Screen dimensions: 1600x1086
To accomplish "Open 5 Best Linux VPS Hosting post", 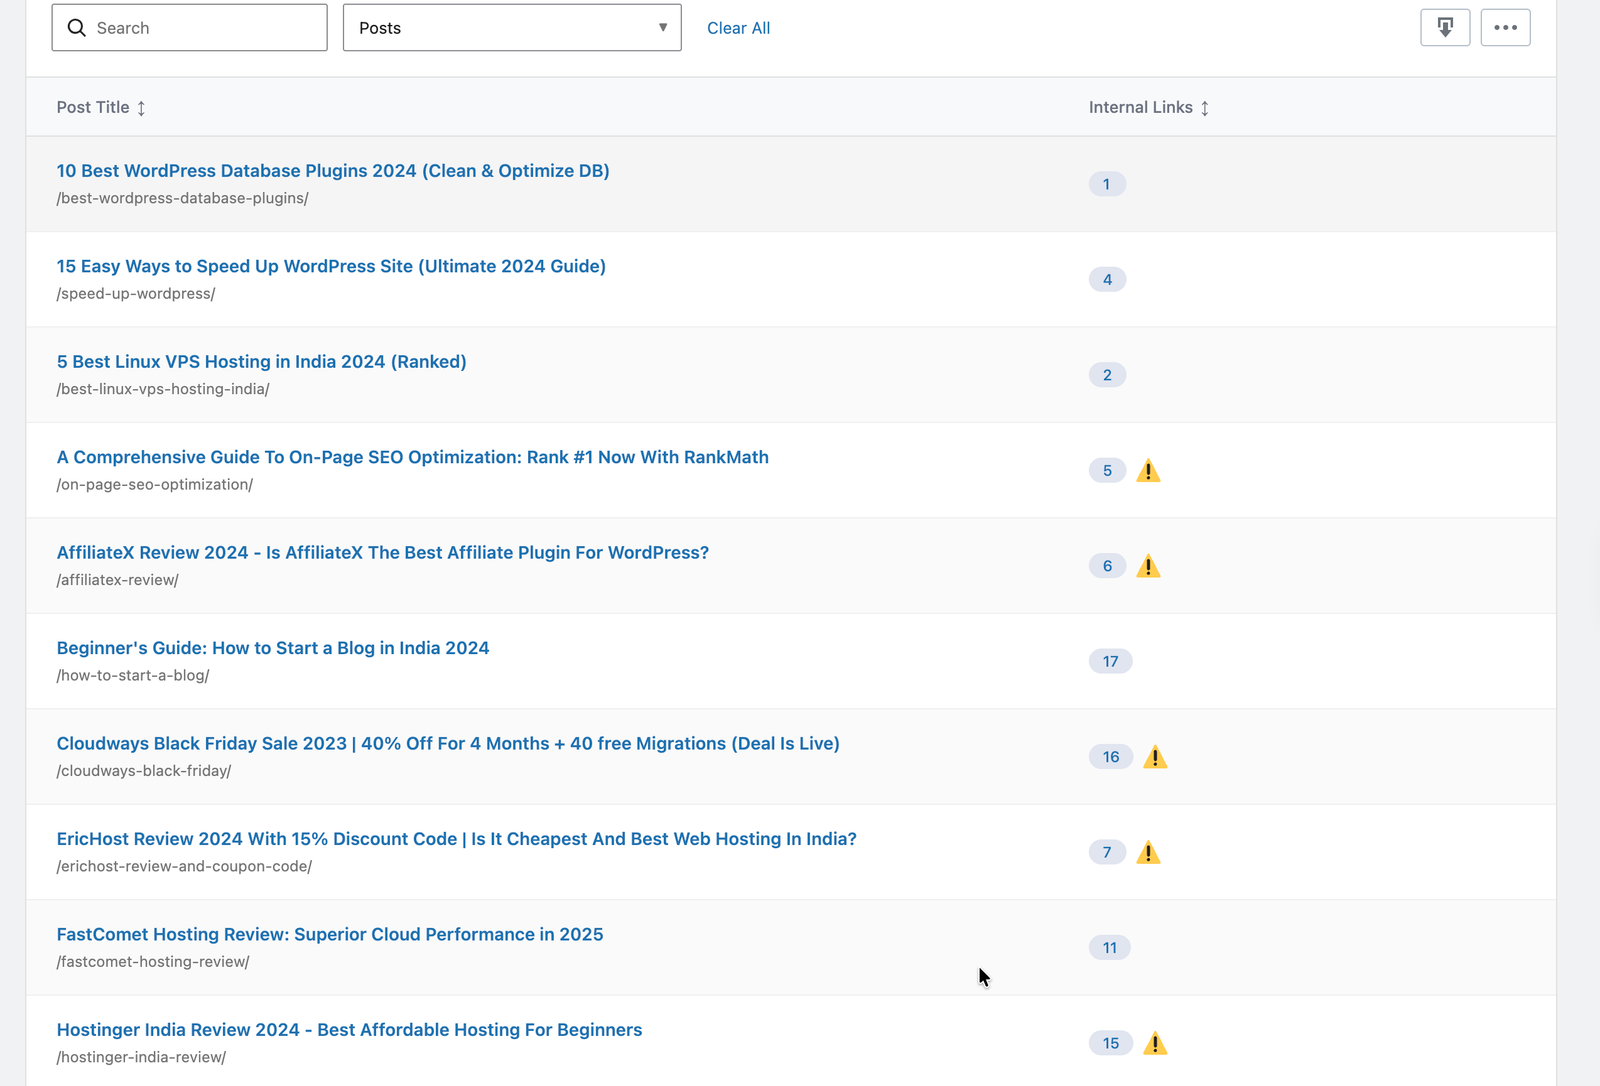I will [262, 362].
